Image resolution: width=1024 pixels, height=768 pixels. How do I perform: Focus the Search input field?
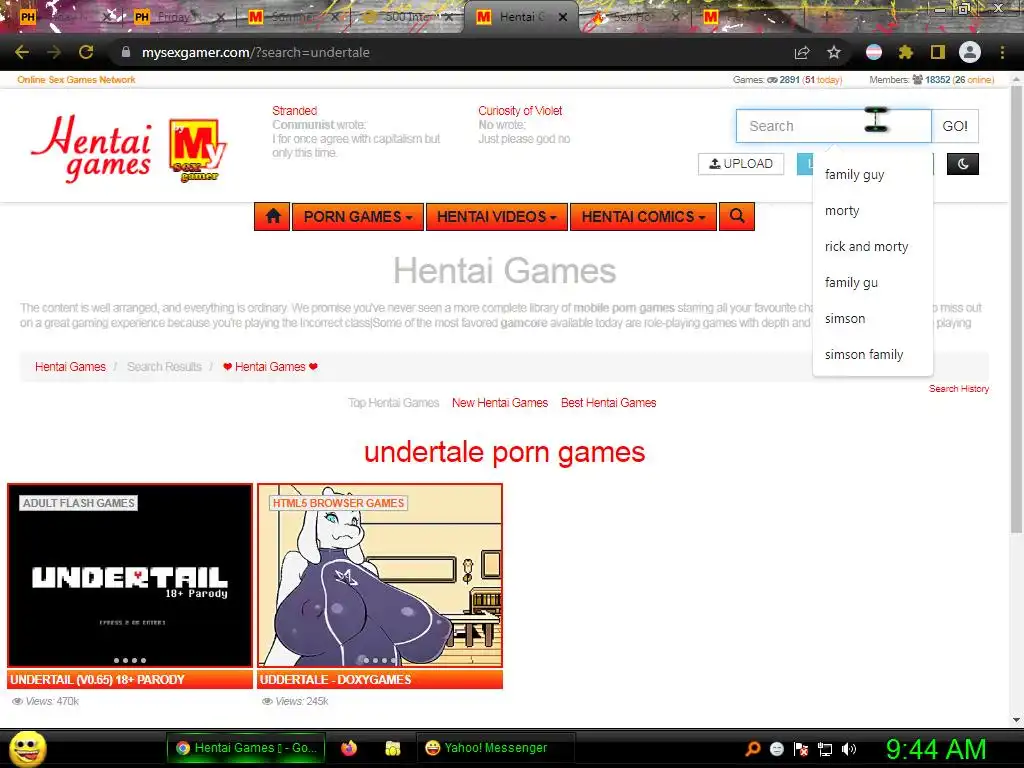click(x=833, y=126)
